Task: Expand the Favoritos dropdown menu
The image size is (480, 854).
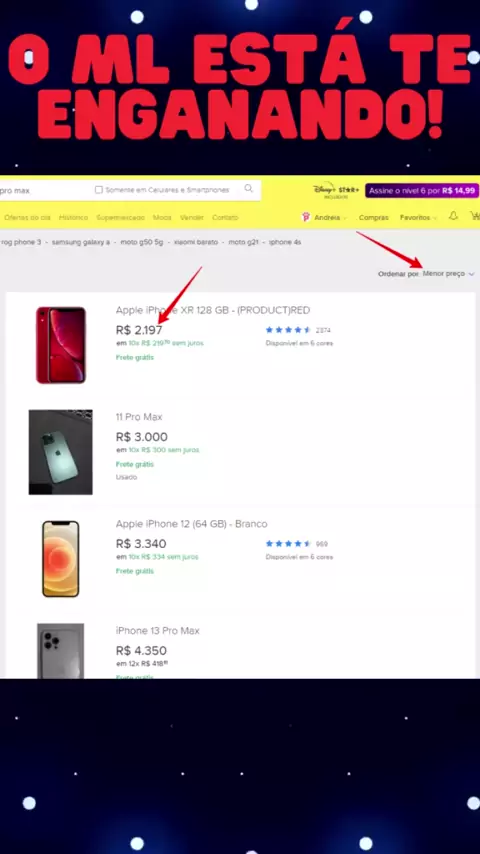Action: coord(418,217)
